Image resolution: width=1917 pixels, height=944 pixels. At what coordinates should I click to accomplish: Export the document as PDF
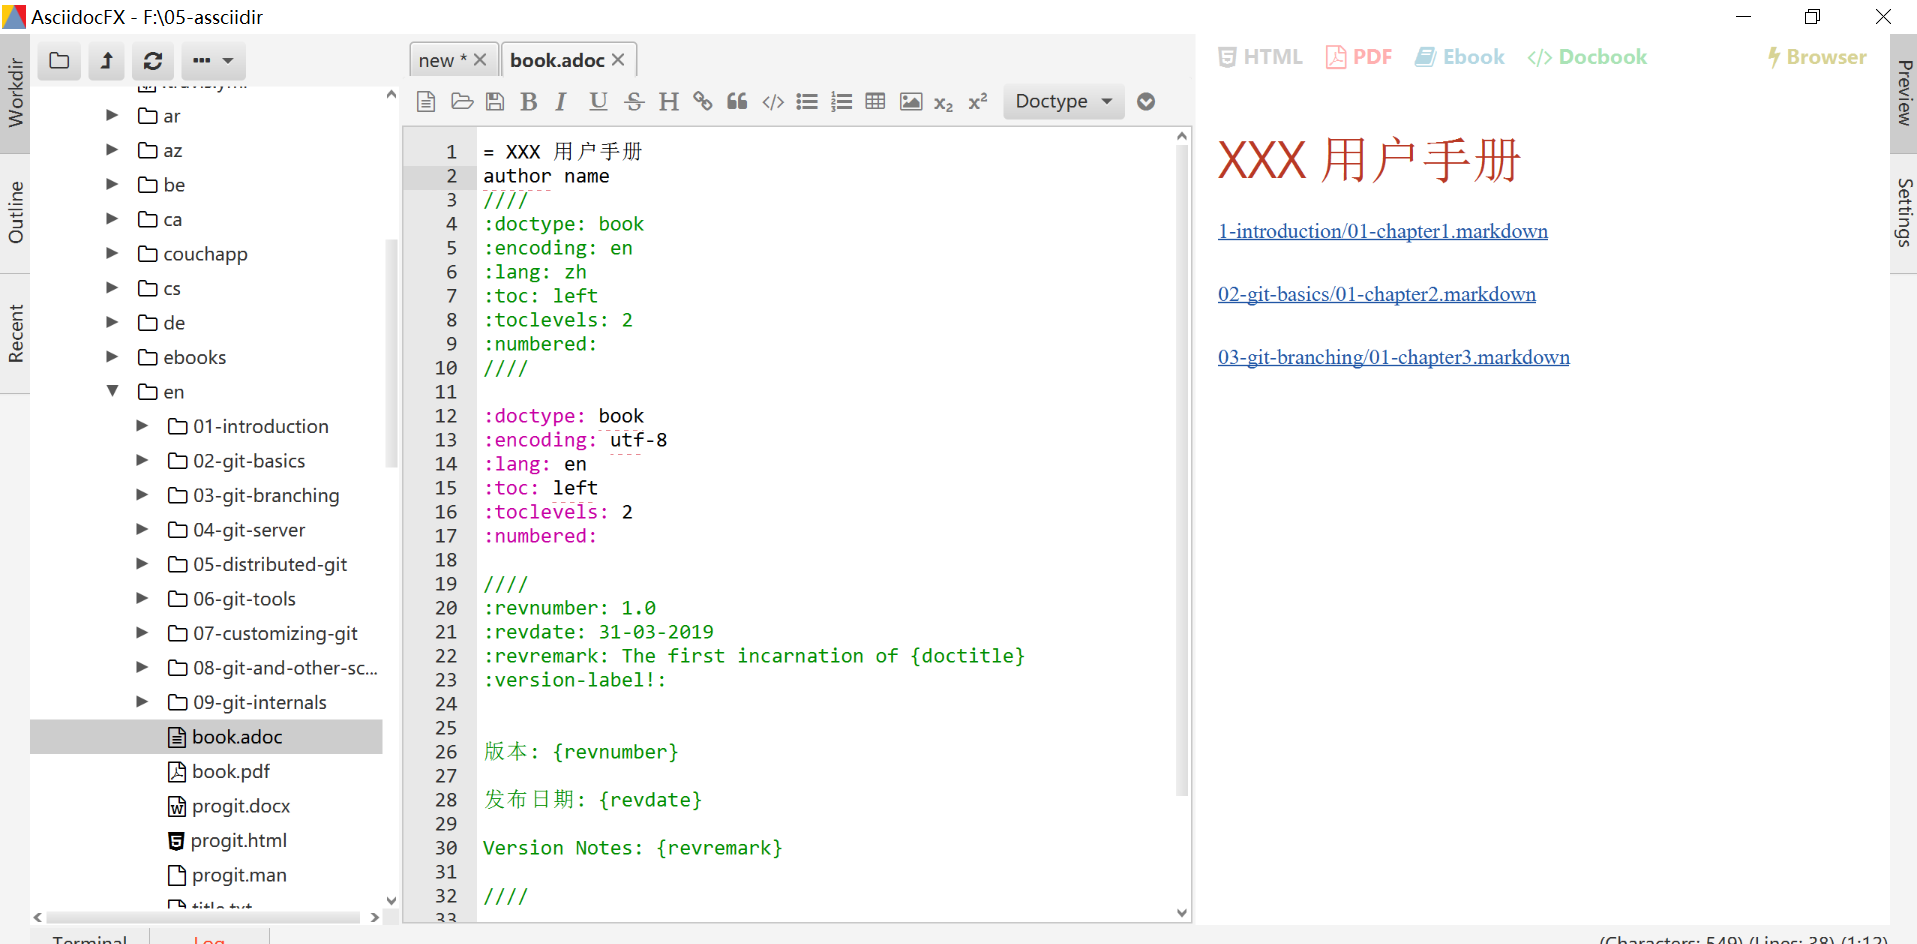pyautogui.click(x=1358, y=57)
